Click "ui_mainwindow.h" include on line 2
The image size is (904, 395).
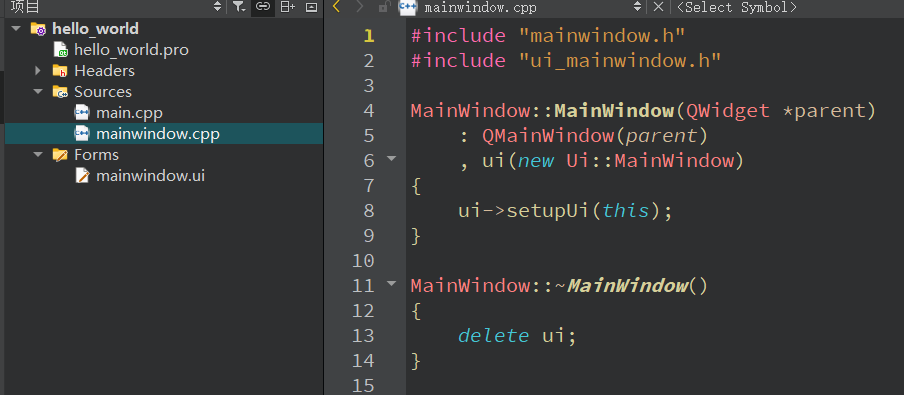620,61
